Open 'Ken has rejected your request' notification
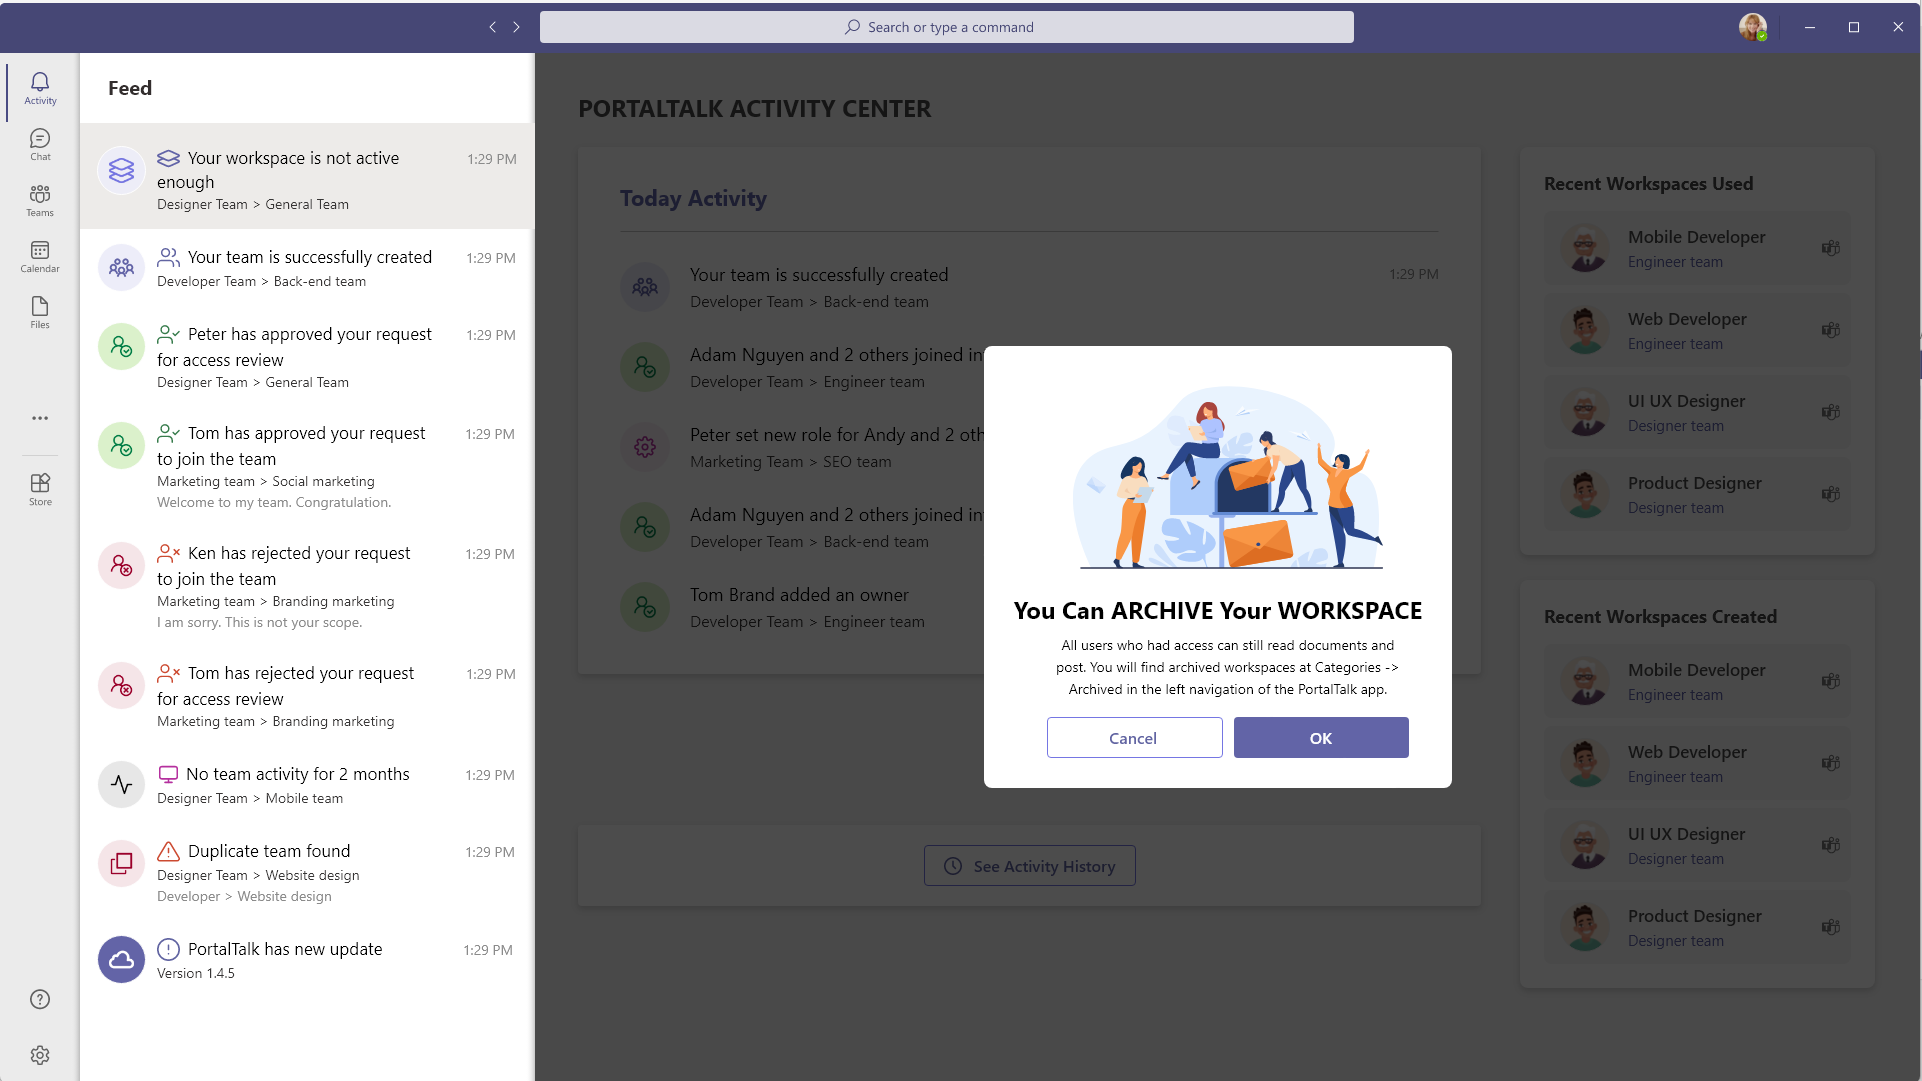1922x1081 pixels. pos(306,586)
